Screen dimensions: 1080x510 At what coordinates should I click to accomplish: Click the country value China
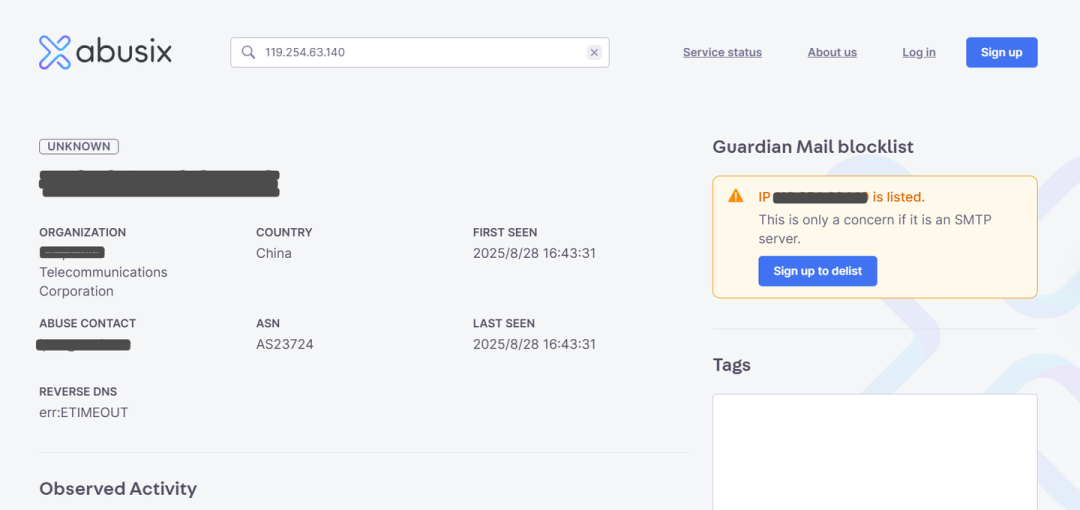click(x=274, y=254)
